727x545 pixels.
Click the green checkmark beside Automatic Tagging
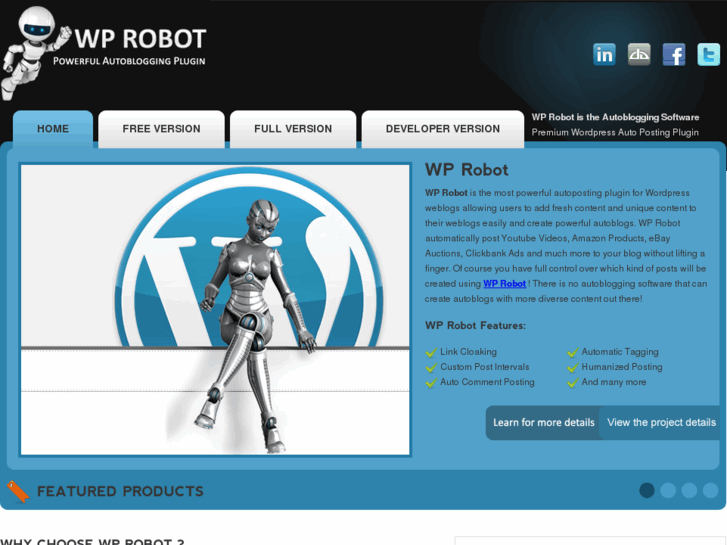573,353
